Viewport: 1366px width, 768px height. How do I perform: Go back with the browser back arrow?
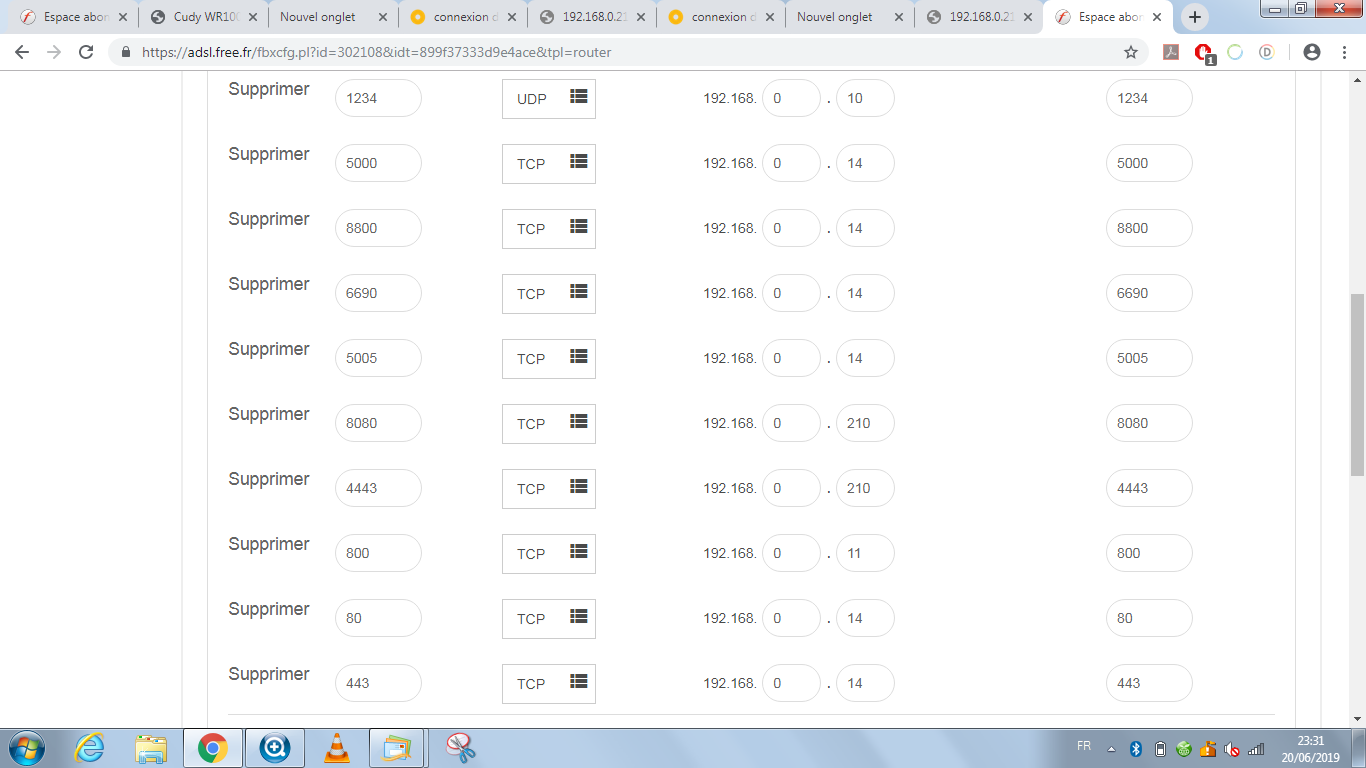pyautogui.click(x=22, y=52)
